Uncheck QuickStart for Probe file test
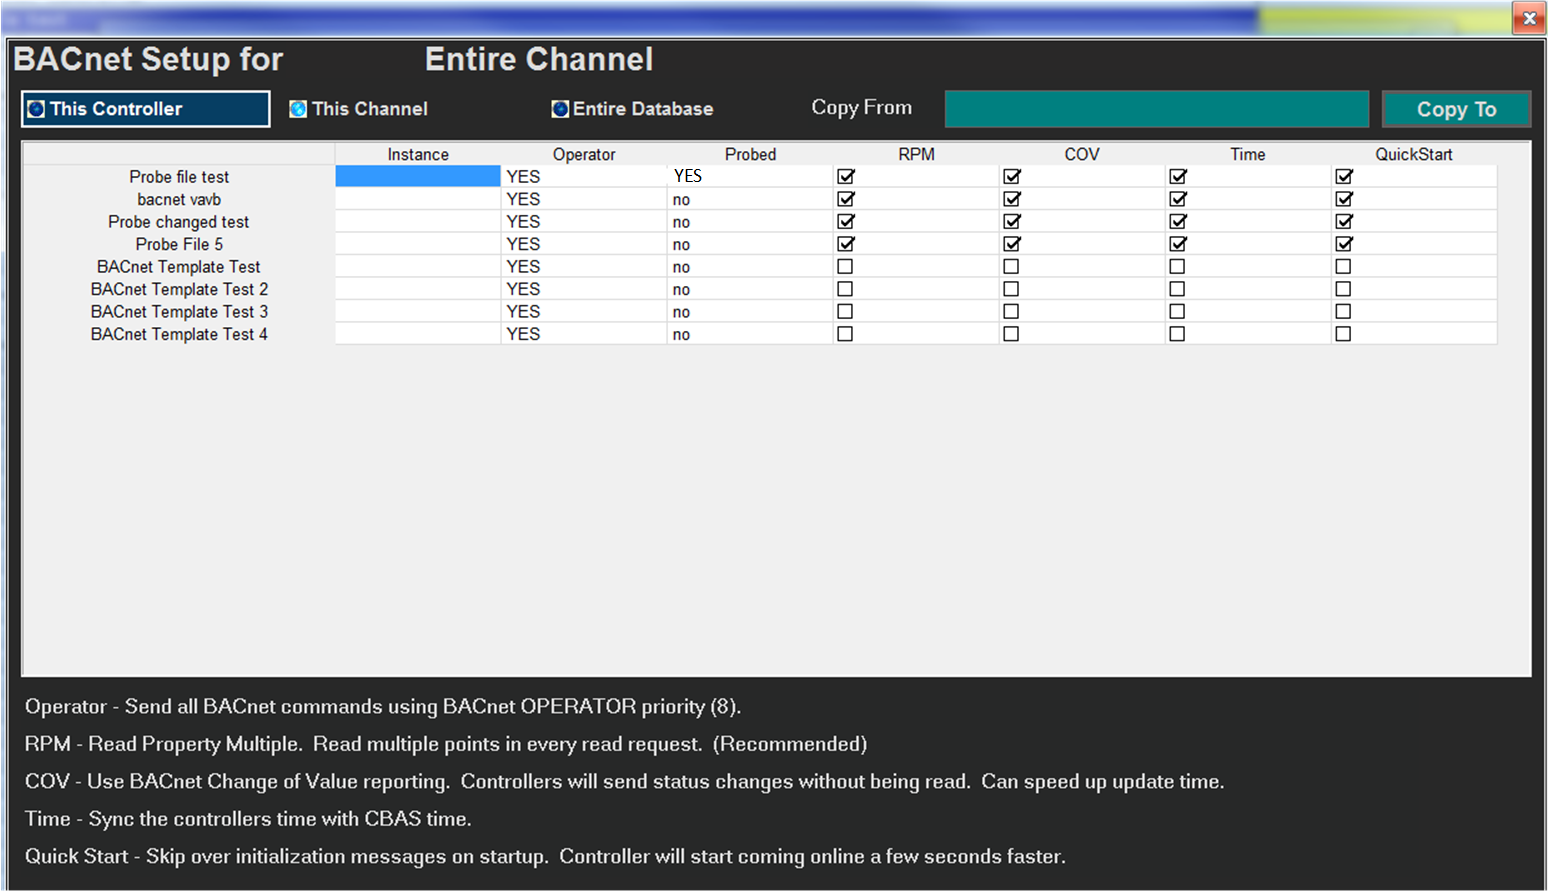This screenshot has width=1549, height=891. [1344, 176]
